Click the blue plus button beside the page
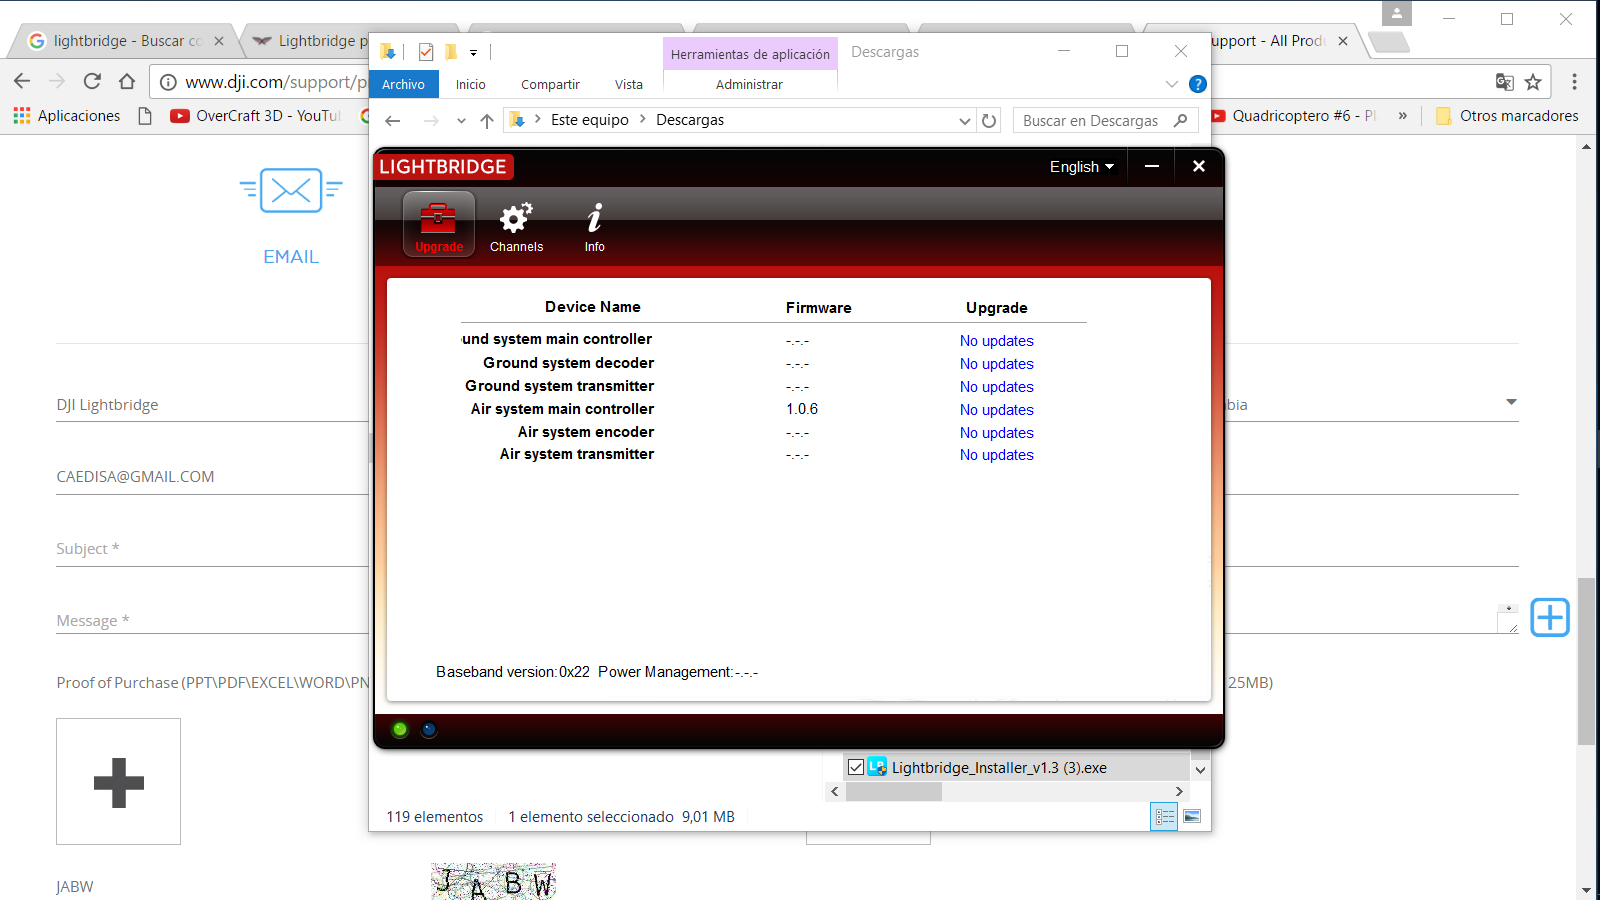 1550,617
